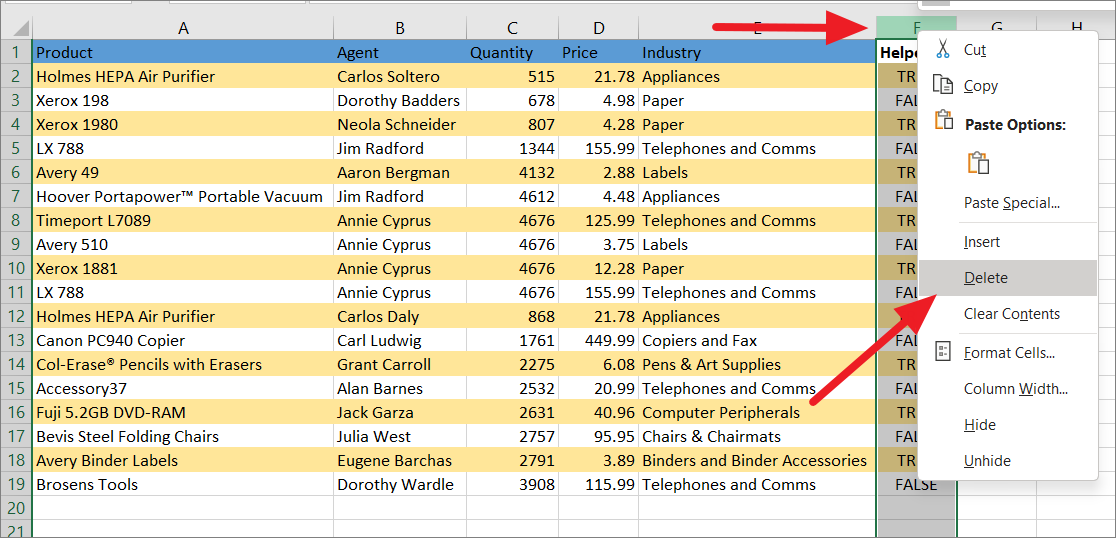Click the Carlos Daly cell
This screenshot has width=1116, height=538.
[400, 317]
